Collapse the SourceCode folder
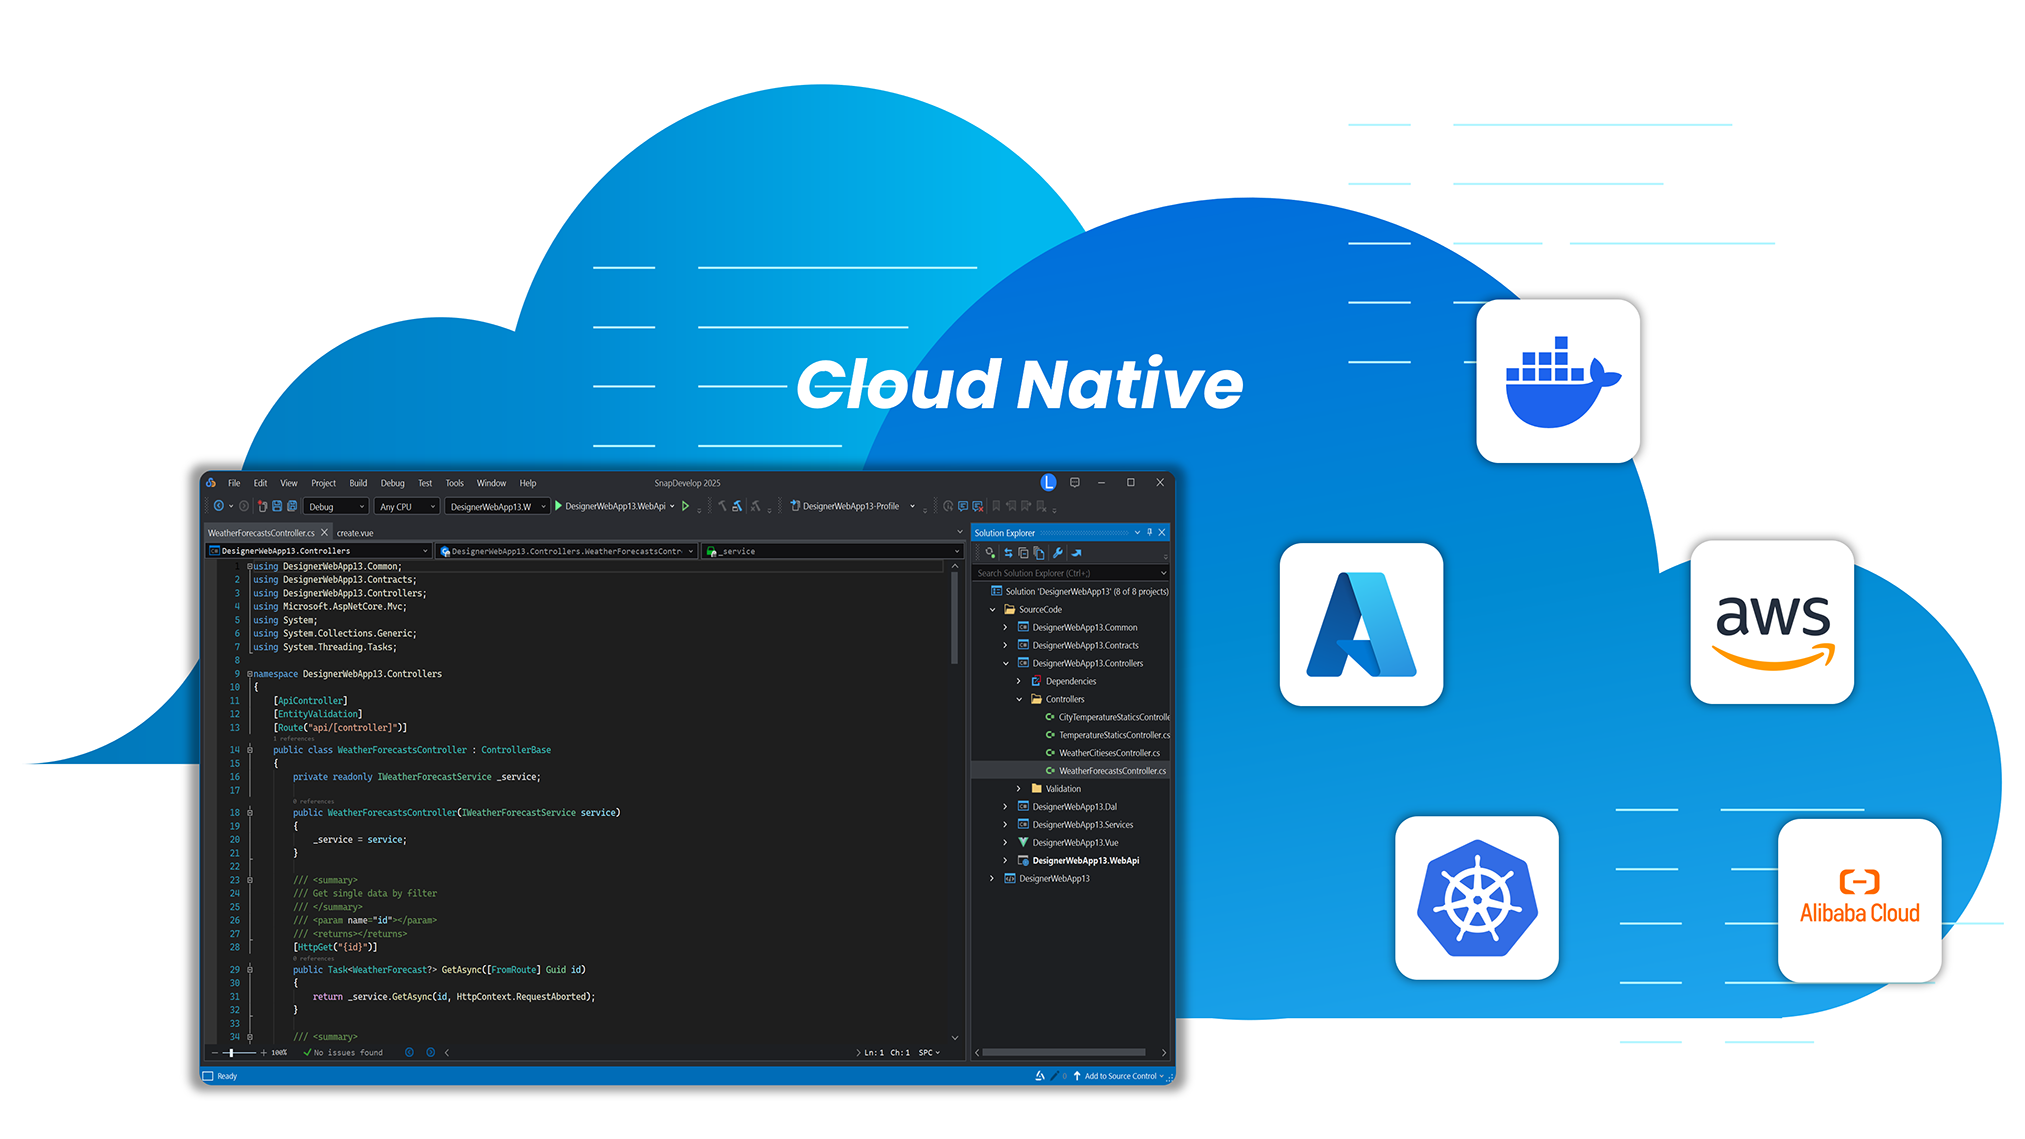 pos(993,609)
